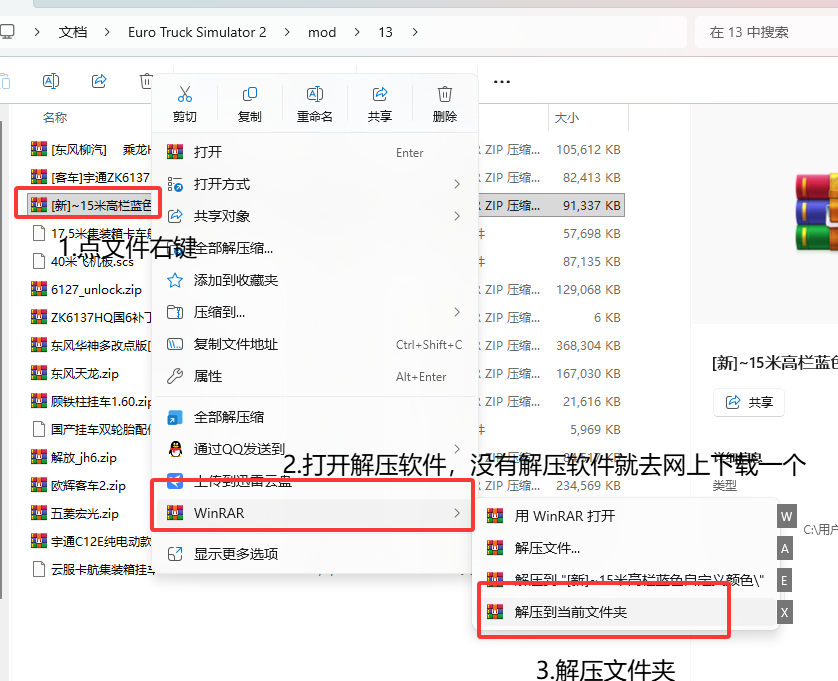Click the Share (共享) icon in context menu
Screen dimensions: 838x681
pyautogui.click(x=379, y=95)
